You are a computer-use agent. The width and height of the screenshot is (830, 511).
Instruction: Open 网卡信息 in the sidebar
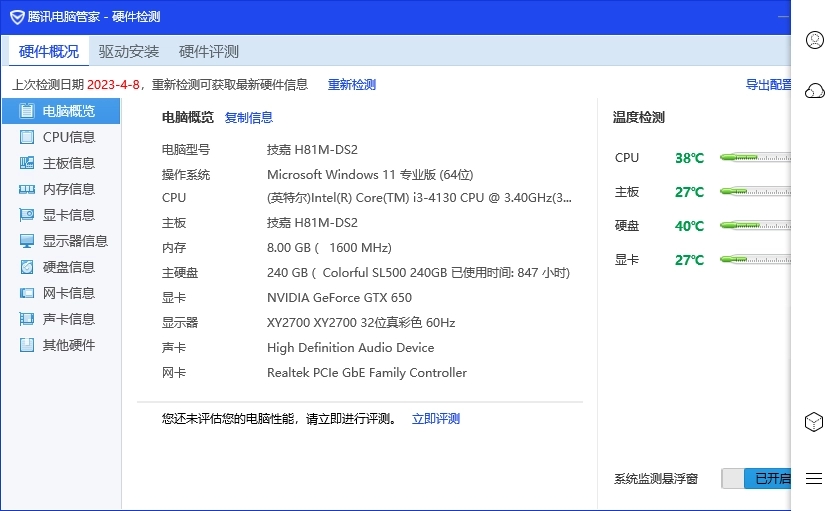pos(61,293)
